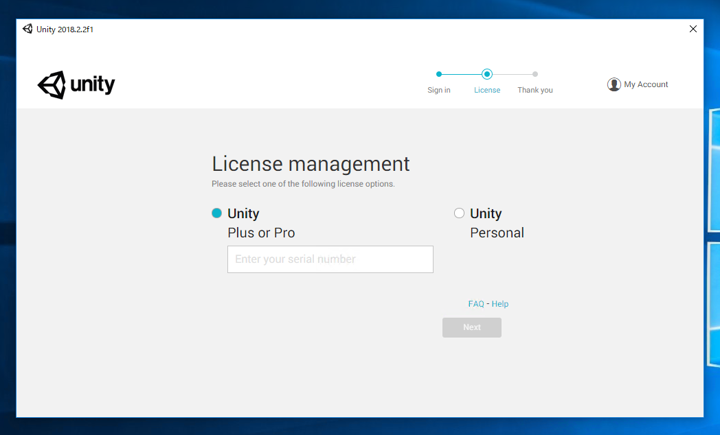Image resolution: width=720 pixels, height=435 pixels.
Task: Click the Unity 2018.2.2f1 title text
Action: (65, 29)
